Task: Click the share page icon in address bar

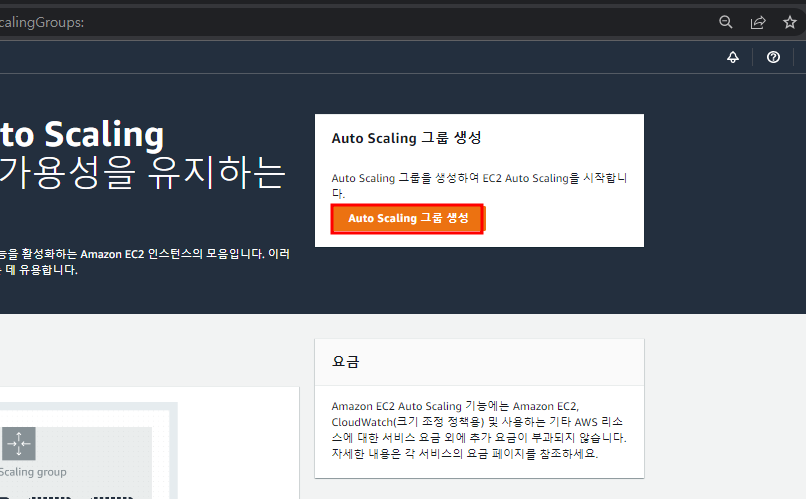Action: pos(758,22)
